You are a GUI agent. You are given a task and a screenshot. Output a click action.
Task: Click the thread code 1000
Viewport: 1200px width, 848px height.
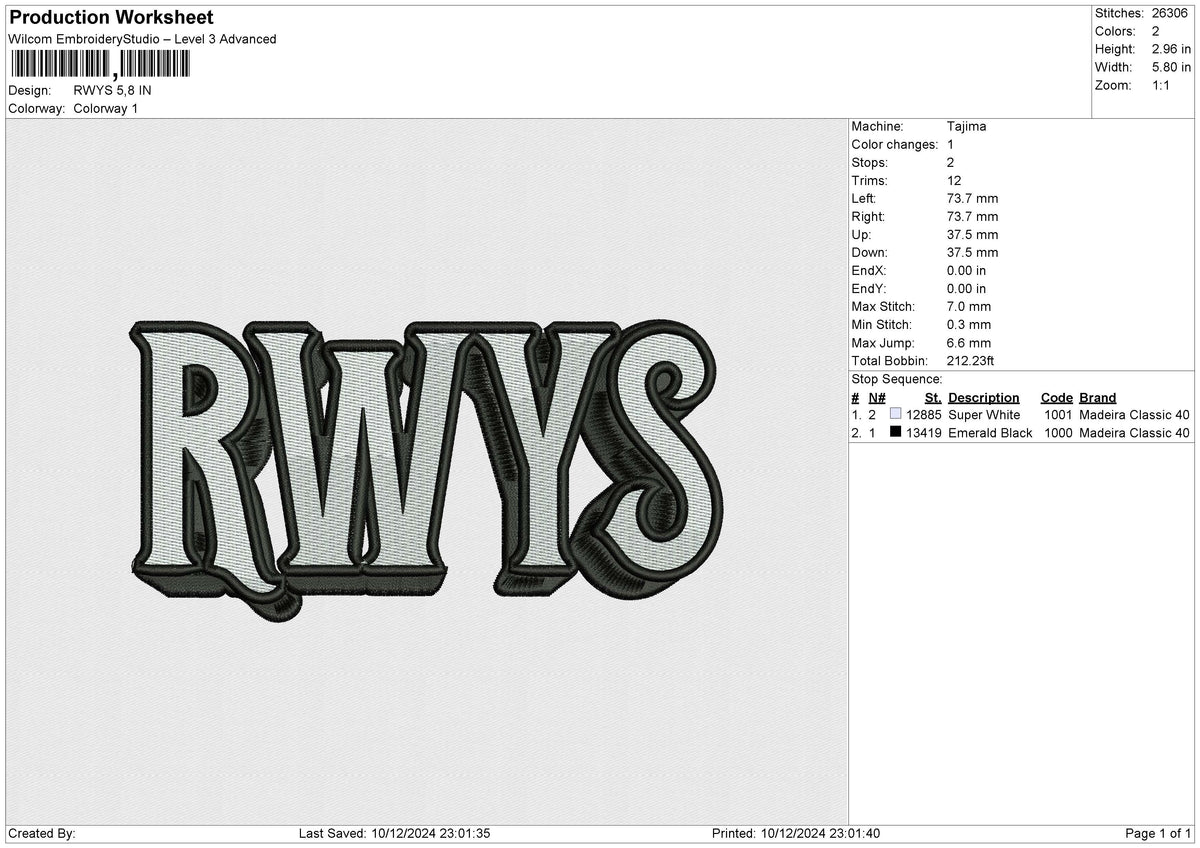point(1058,432)
